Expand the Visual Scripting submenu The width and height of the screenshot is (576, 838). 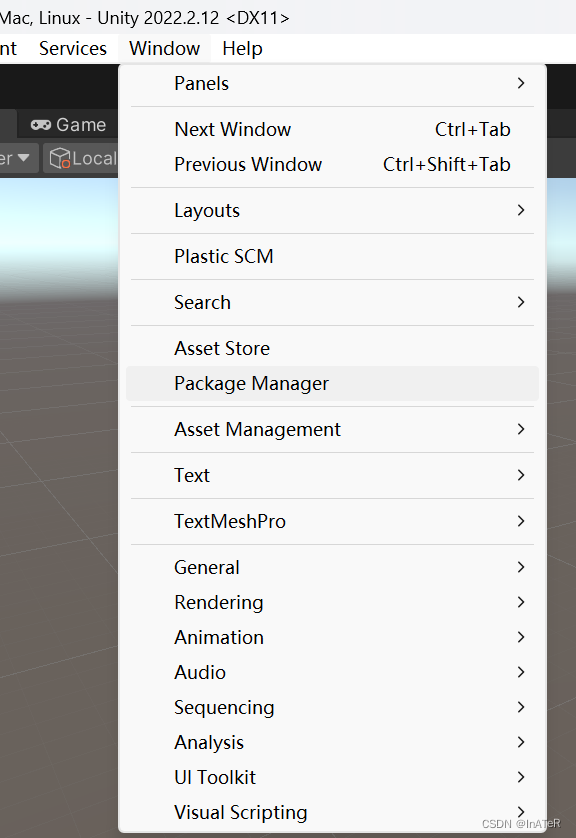[x=519, y=812]
